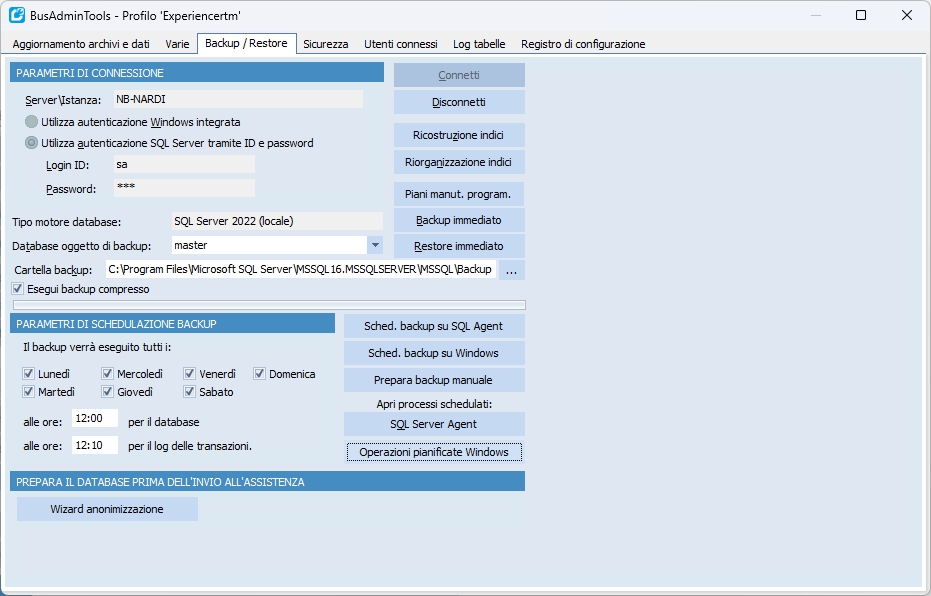
Task: Select Windows integrated authentication radio
Action: [x=31, y=122]
